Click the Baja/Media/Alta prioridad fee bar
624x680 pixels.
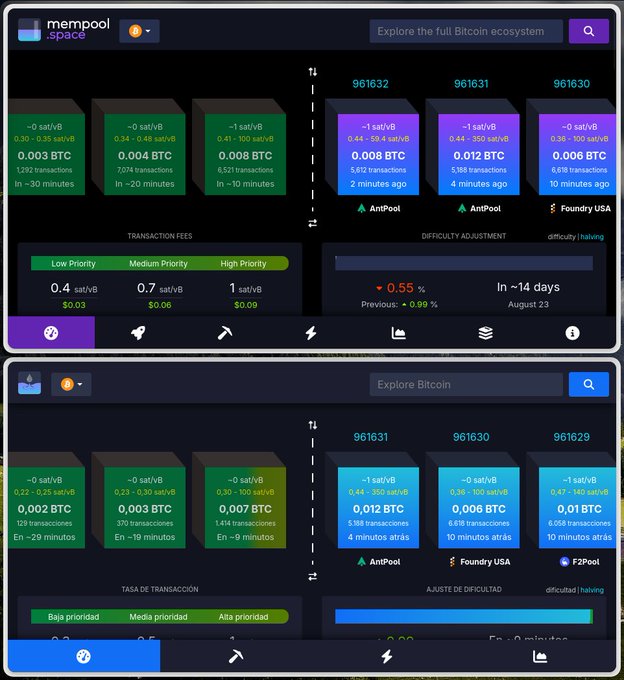pos(160,617)
